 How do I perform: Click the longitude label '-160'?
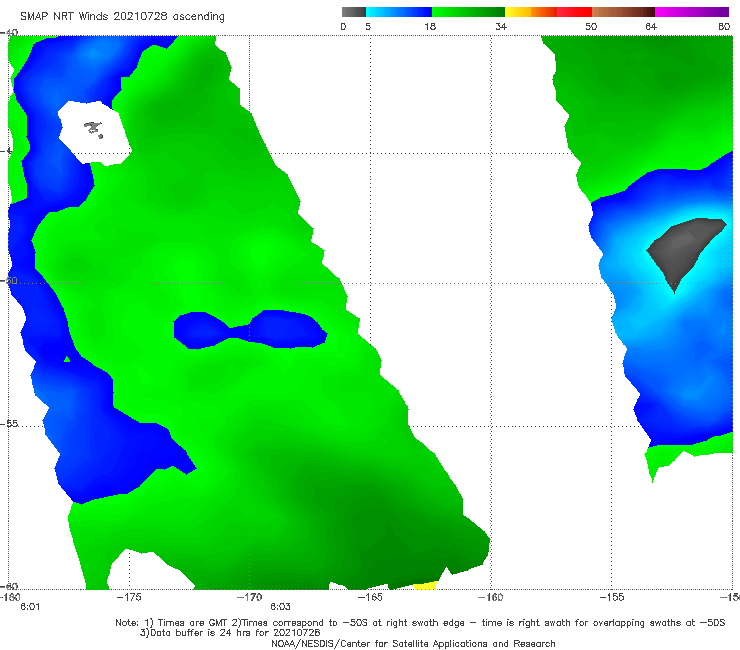[x=491, y=597]
